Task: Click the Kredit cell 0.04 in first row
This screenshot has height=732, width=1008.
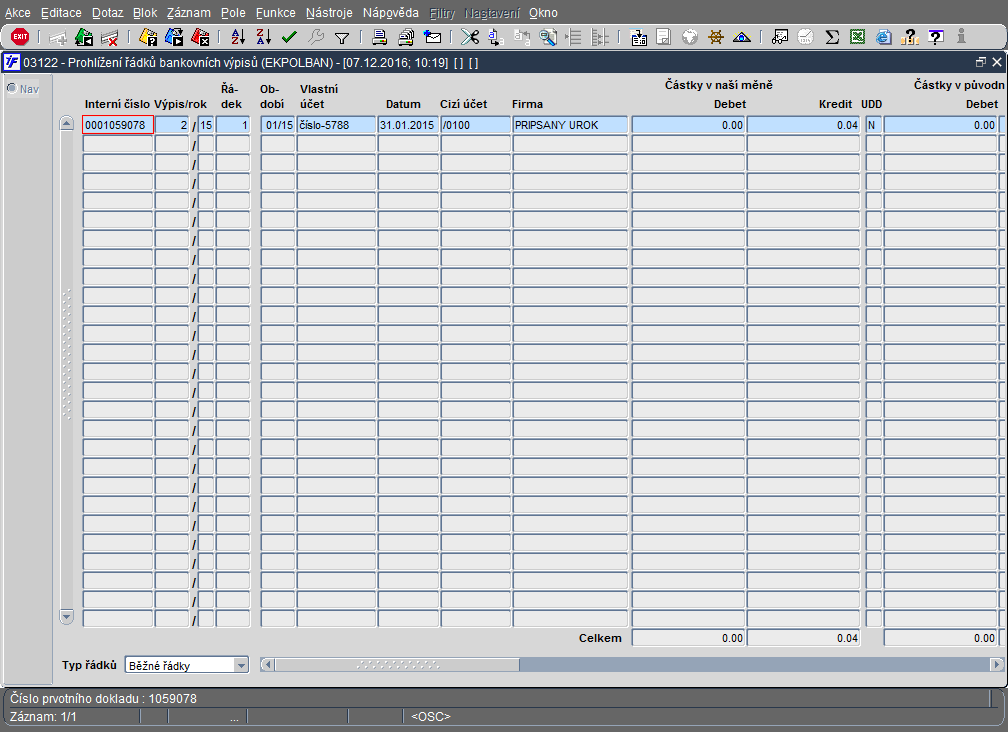Action: [803, 125]
